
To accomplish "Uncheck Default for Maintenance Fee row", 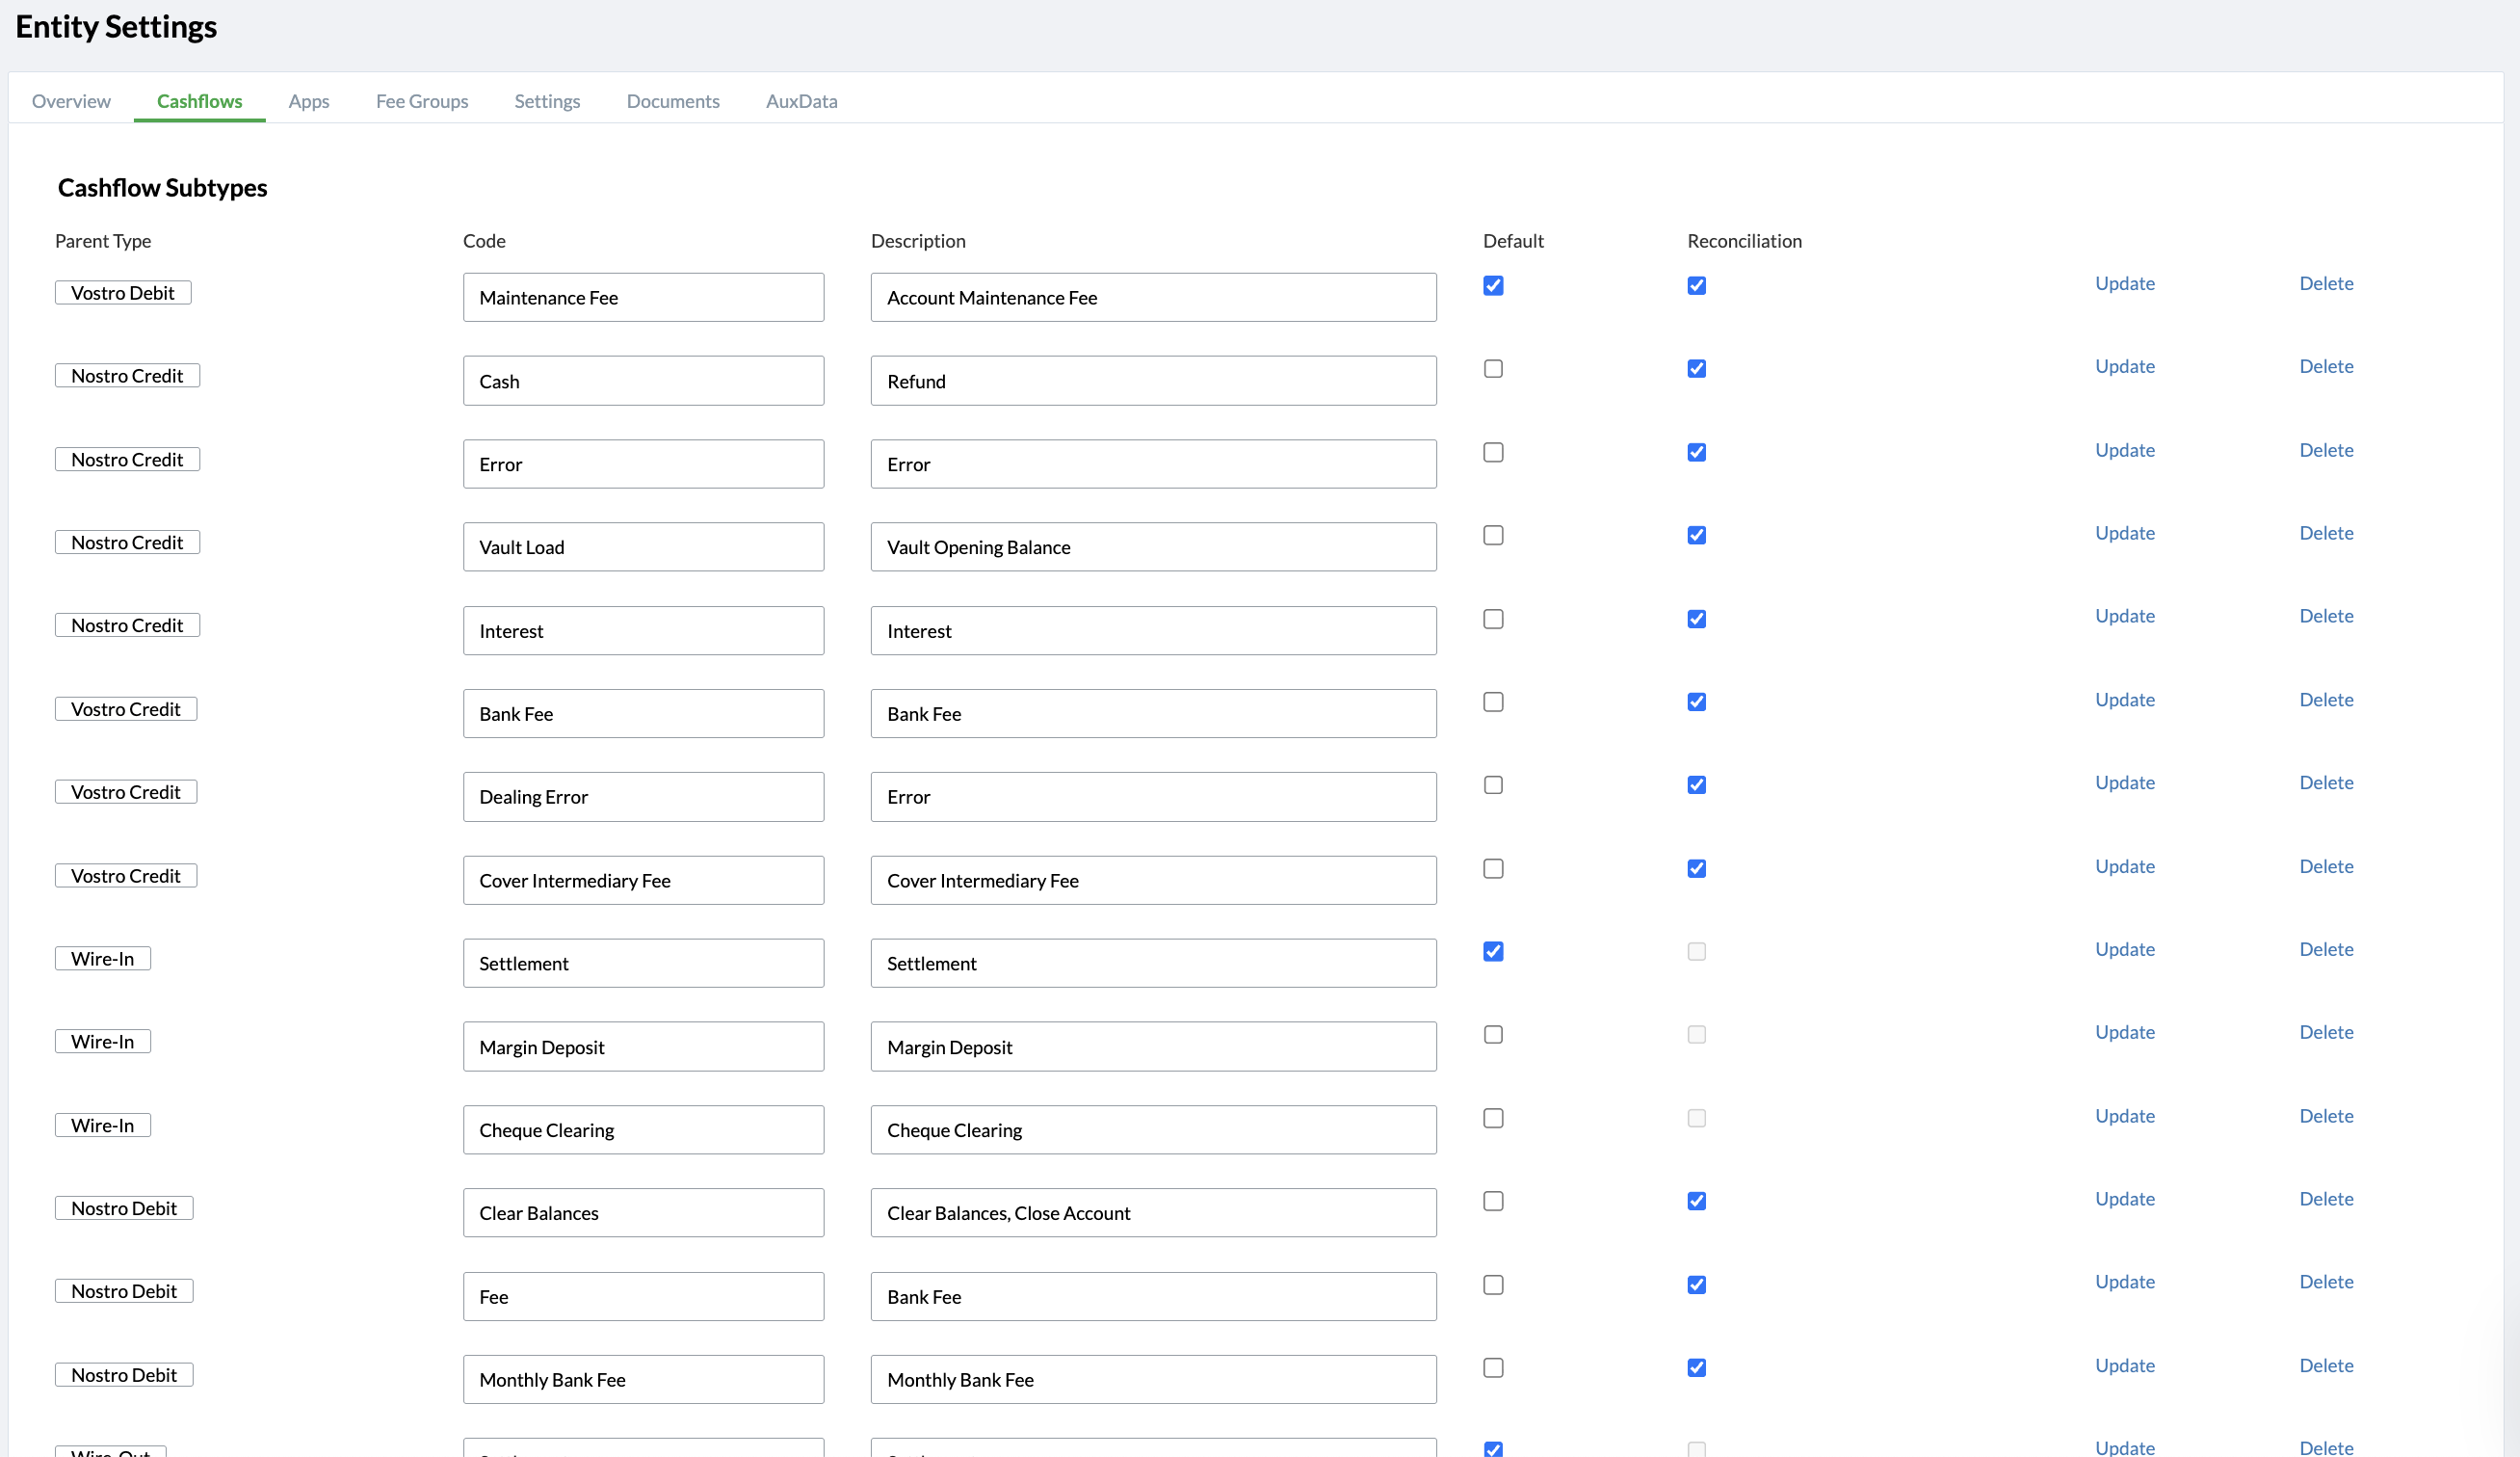I will pos(1492,286).
